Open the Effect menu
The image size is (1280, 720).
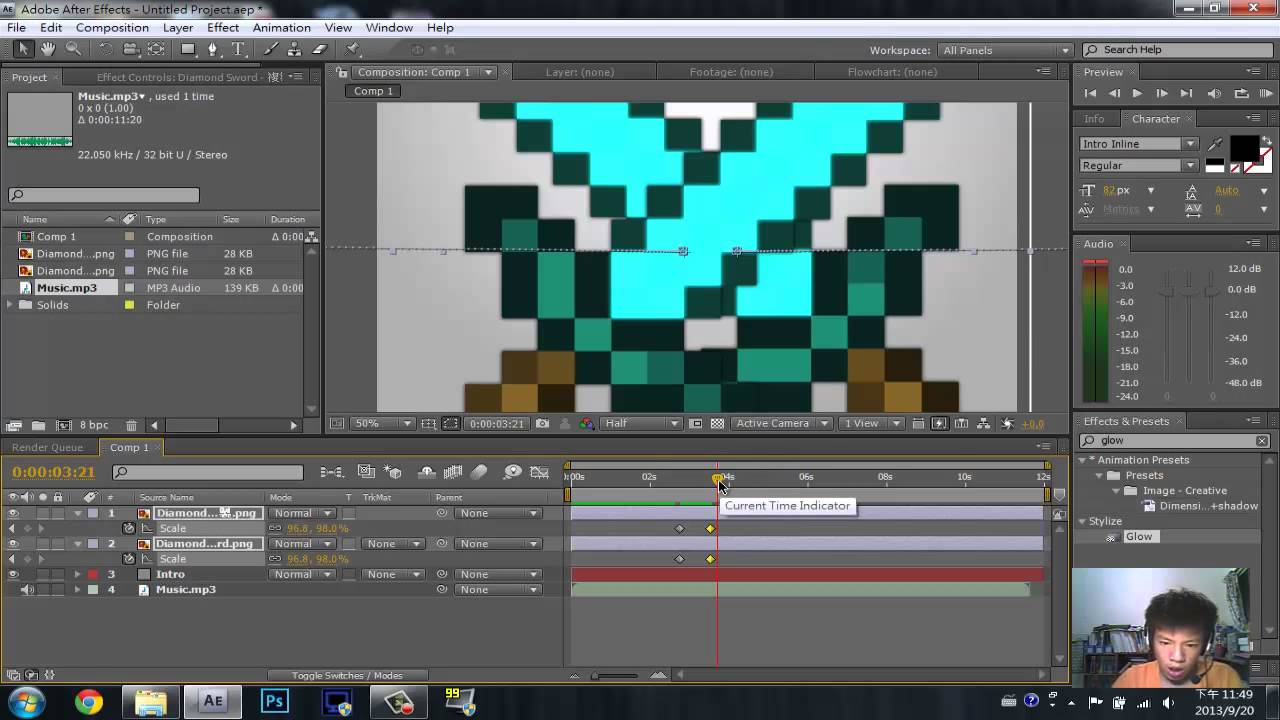[223, 28]
